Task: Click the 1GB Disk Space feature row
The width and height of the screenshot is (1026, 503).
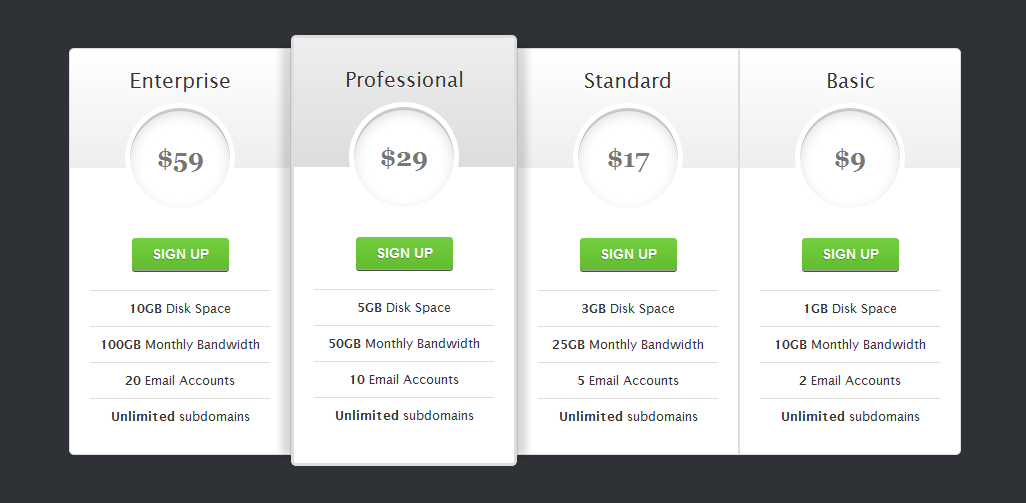Action: click(x=850, y=309)
